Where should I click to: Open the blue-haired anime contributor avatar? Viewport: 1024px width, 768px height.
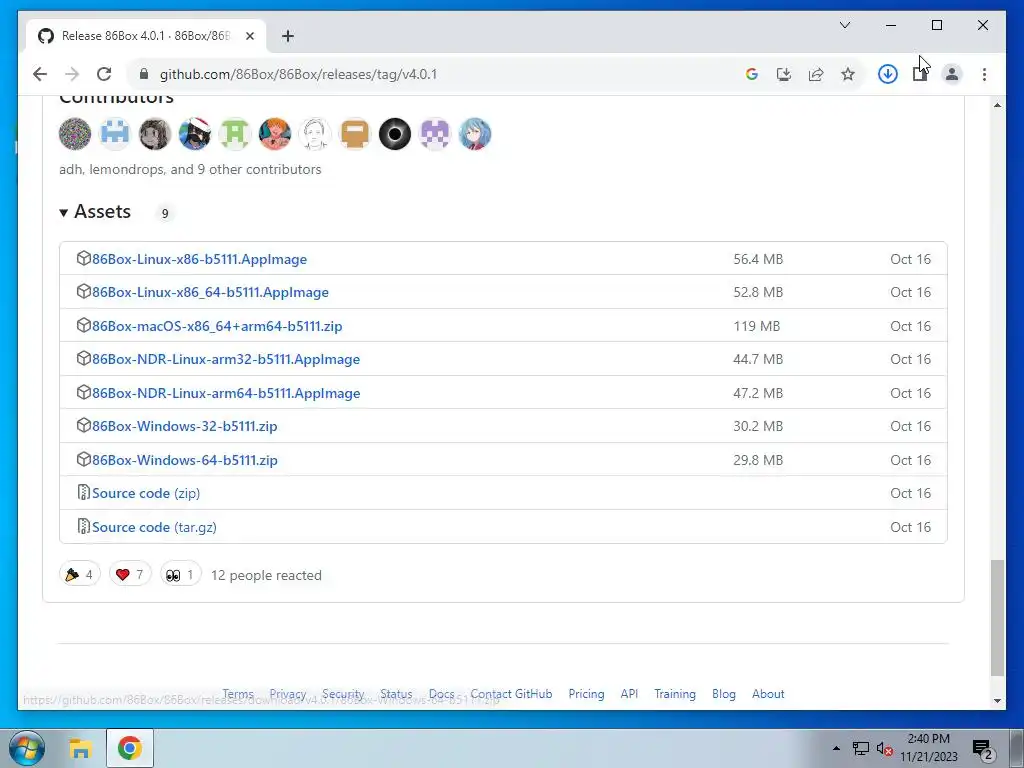click(x=475, y=134)
